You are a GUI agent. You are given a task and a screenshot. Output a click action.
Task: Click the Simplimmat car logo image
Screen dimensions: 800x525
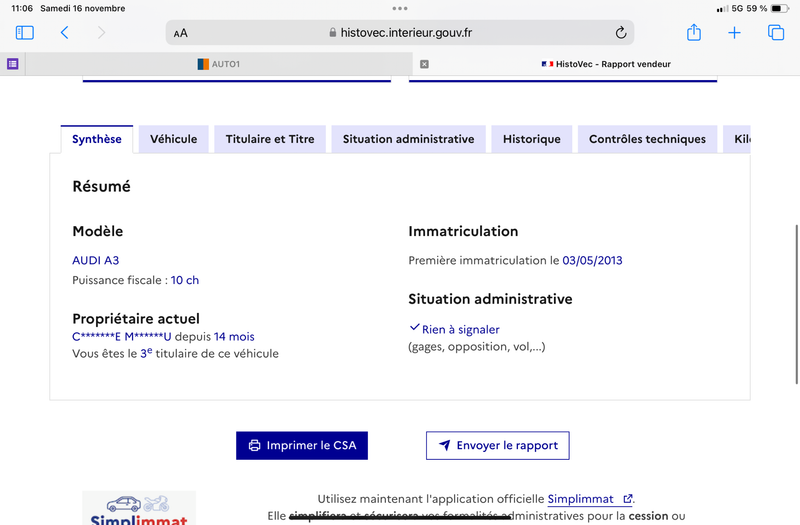139,508
